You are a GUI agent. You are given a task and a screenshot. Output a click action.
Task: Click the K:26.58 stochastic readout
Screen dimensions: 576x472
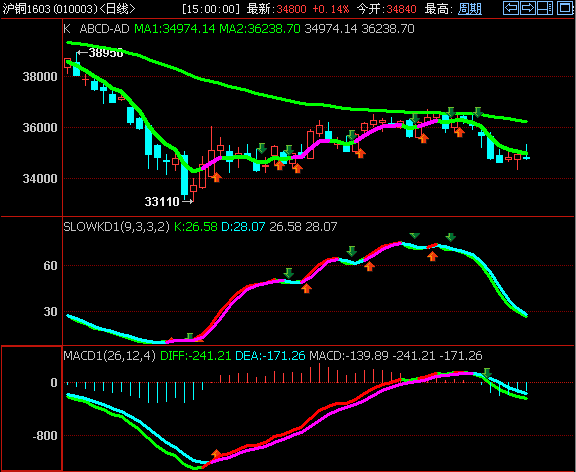click(195, 226)
